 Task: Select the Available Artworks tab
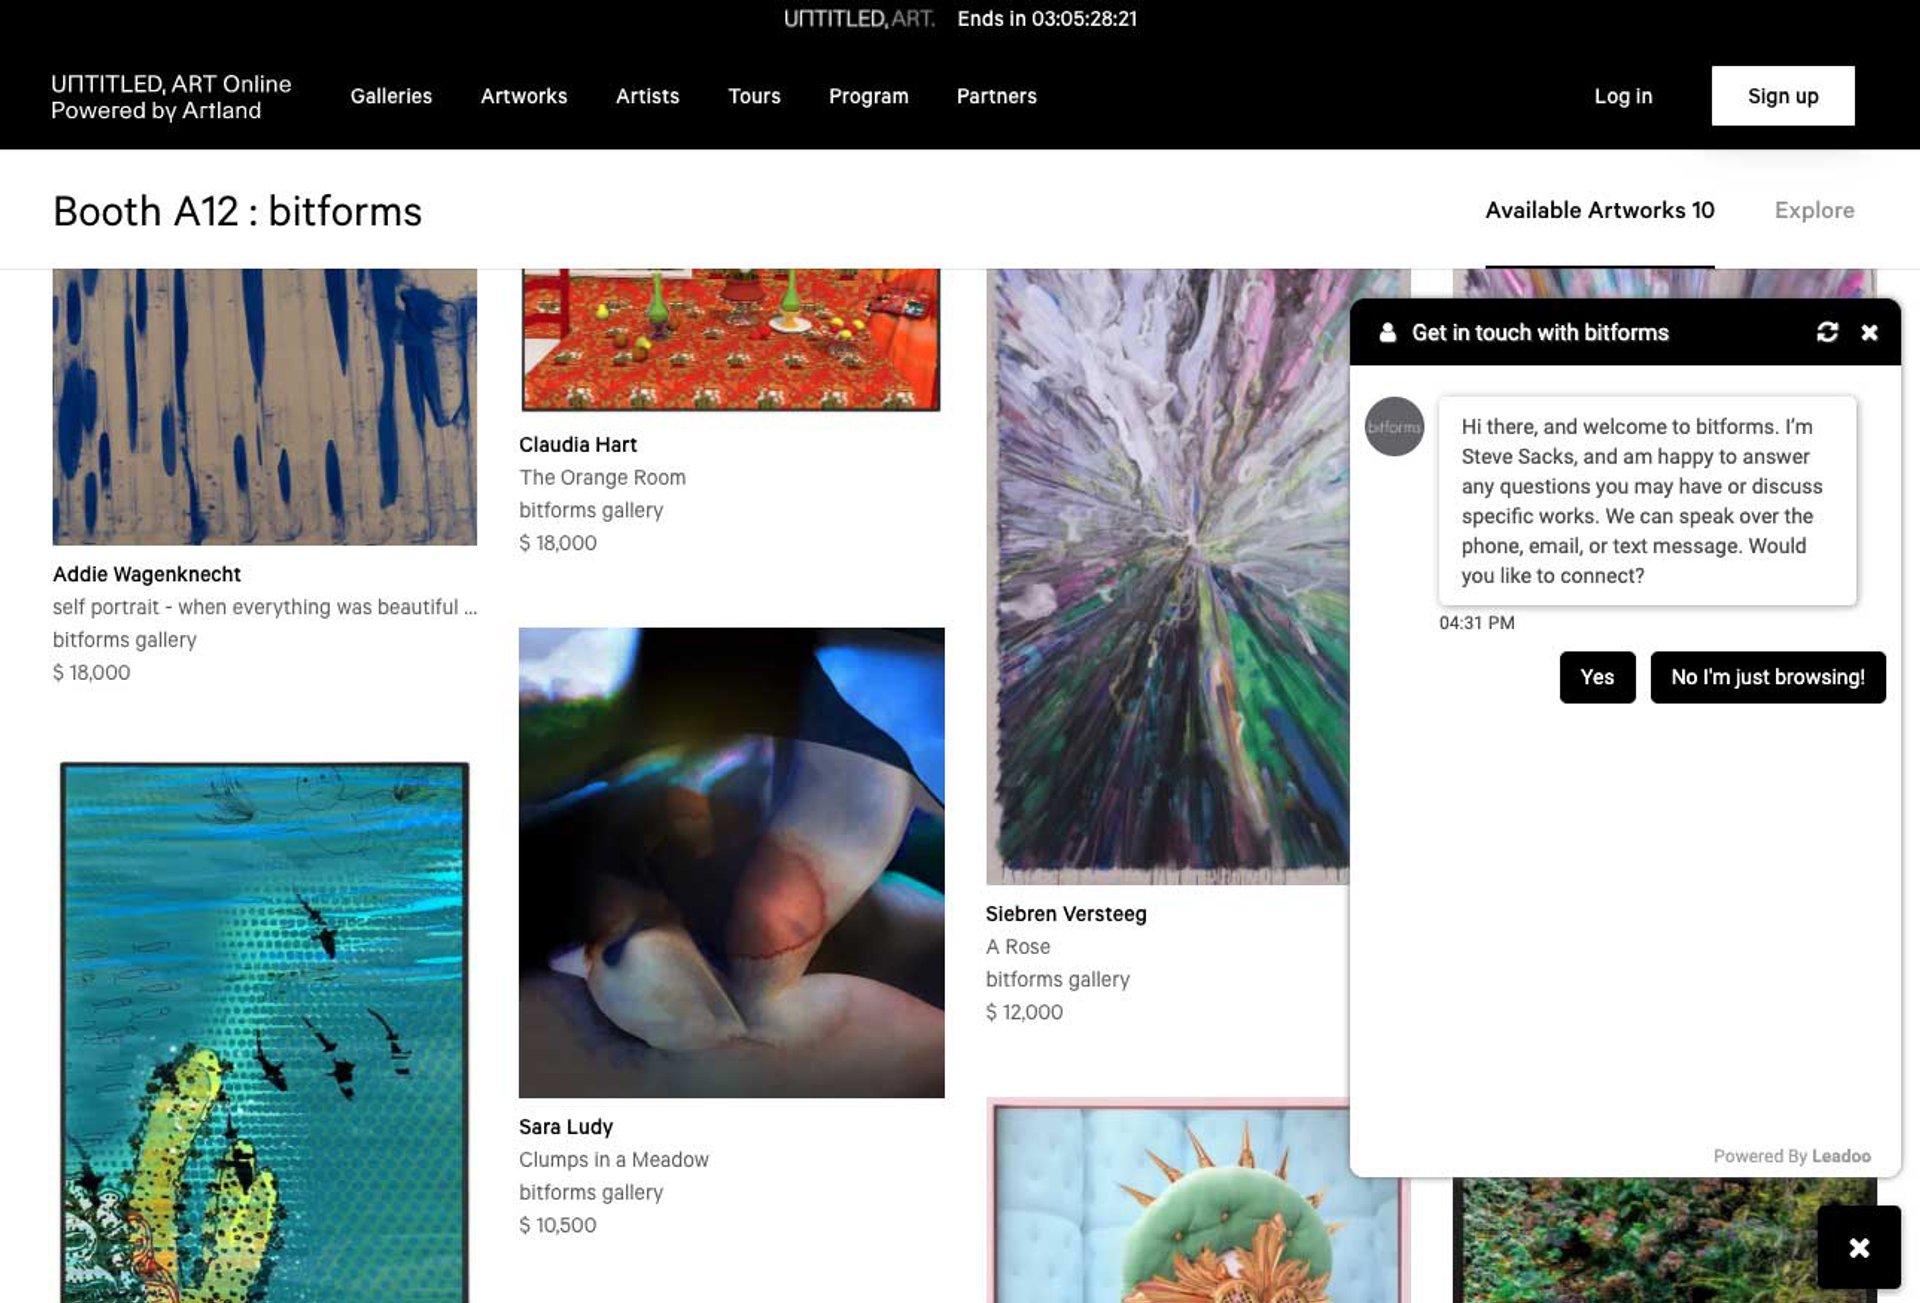(1599, 210)
